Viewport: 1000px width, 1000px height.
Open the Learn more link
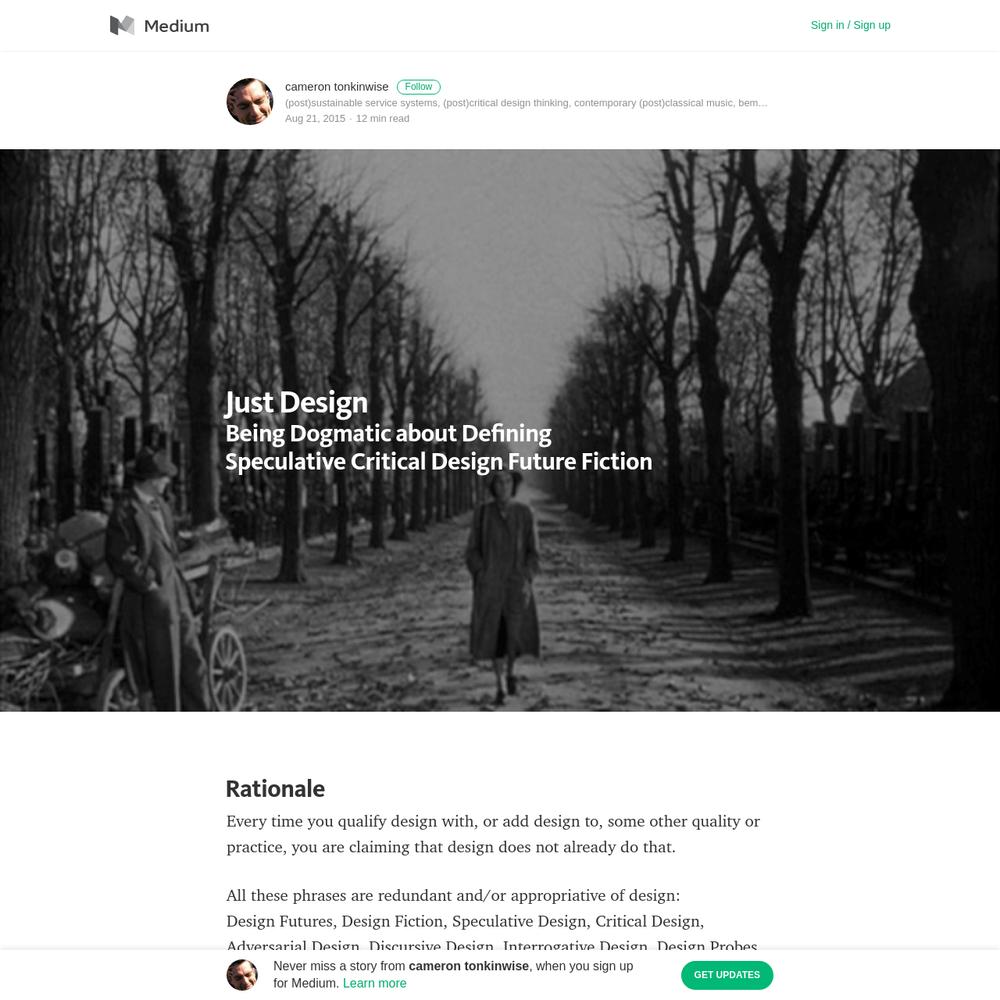click(x=374, y=983)
